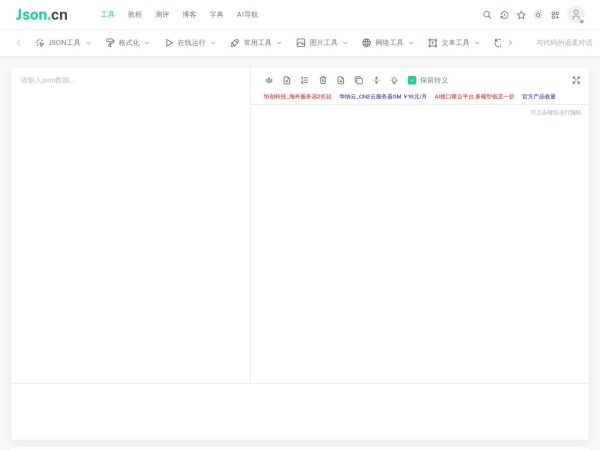This screenshot has width=600, height=450.
Task: Open the blue CN2云服务器 ad link
Action: (x=383, y=96)
